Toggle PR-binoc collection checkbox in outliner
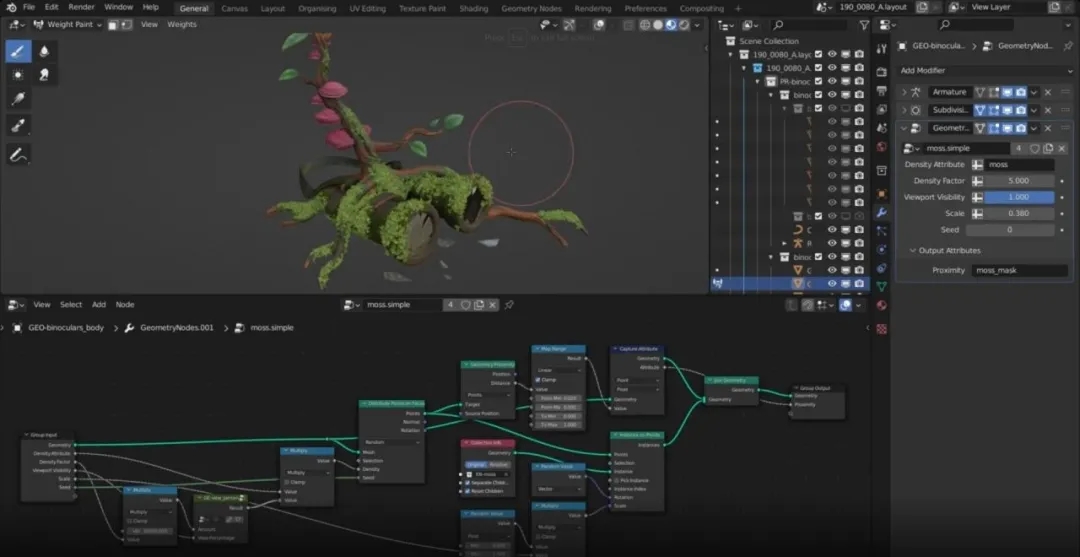The height and width of the screenshot is (557, 1080). tap(818, 81)
